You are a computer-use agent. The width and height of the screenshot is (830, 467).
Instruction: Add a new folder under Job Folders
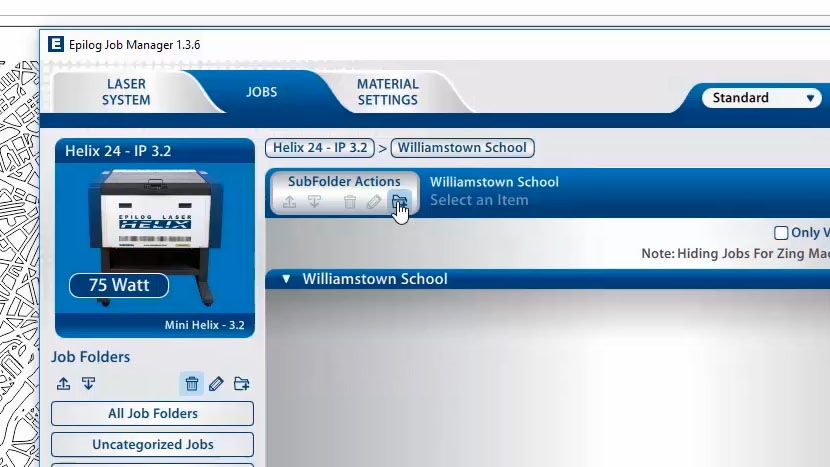(241, 384)
